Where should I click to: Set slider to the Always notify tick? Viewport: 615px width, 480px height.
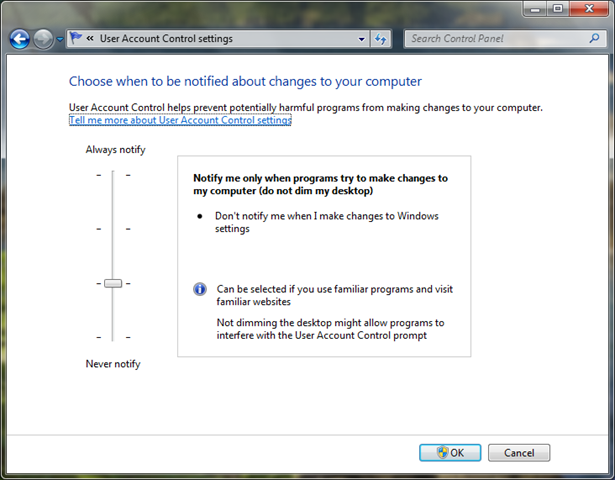113,175
